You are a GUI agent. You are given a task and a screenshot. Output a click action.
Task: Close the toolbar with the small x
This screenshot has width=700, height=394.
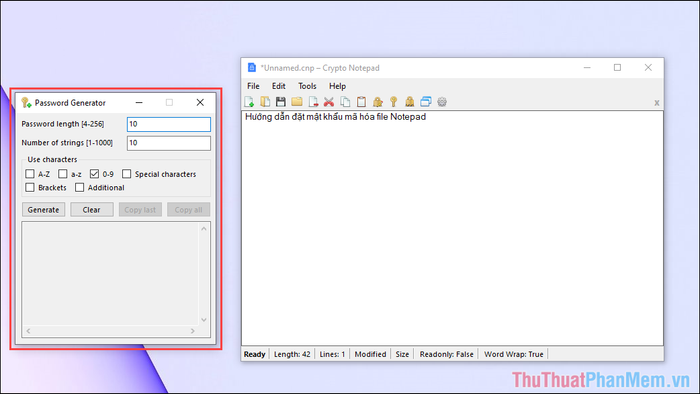pyautogui.click(x=657, y=103)
